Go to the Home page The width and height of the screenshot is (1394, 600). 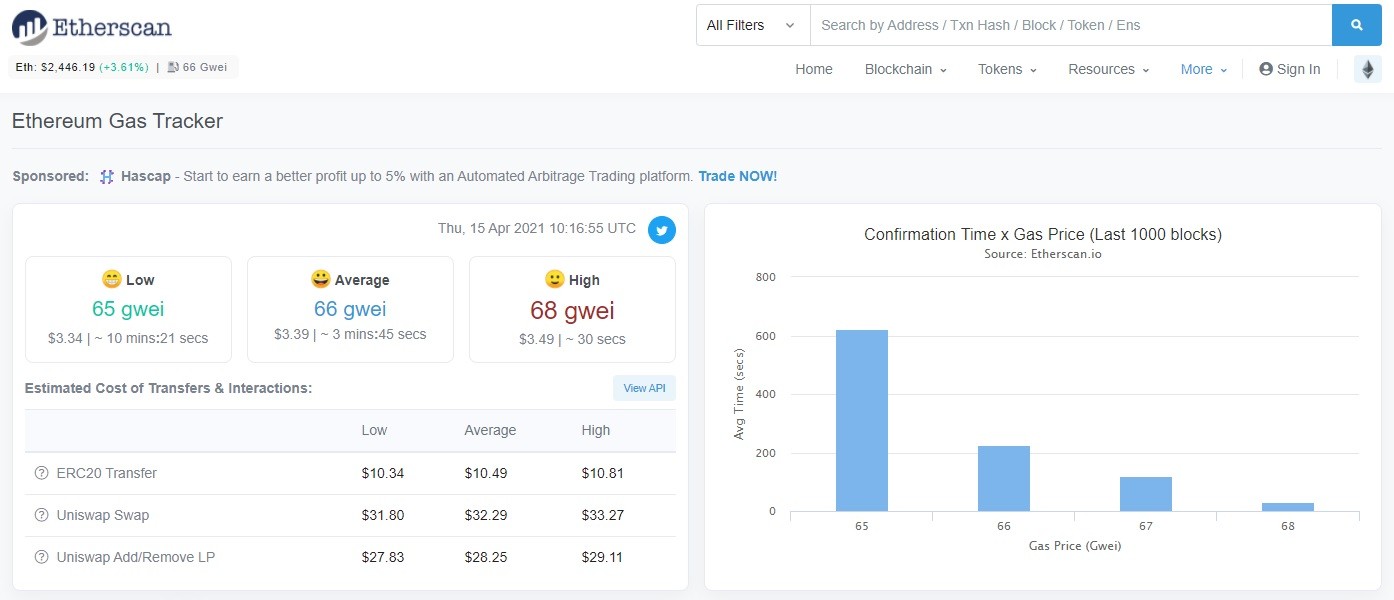click(x=814, y=69)
